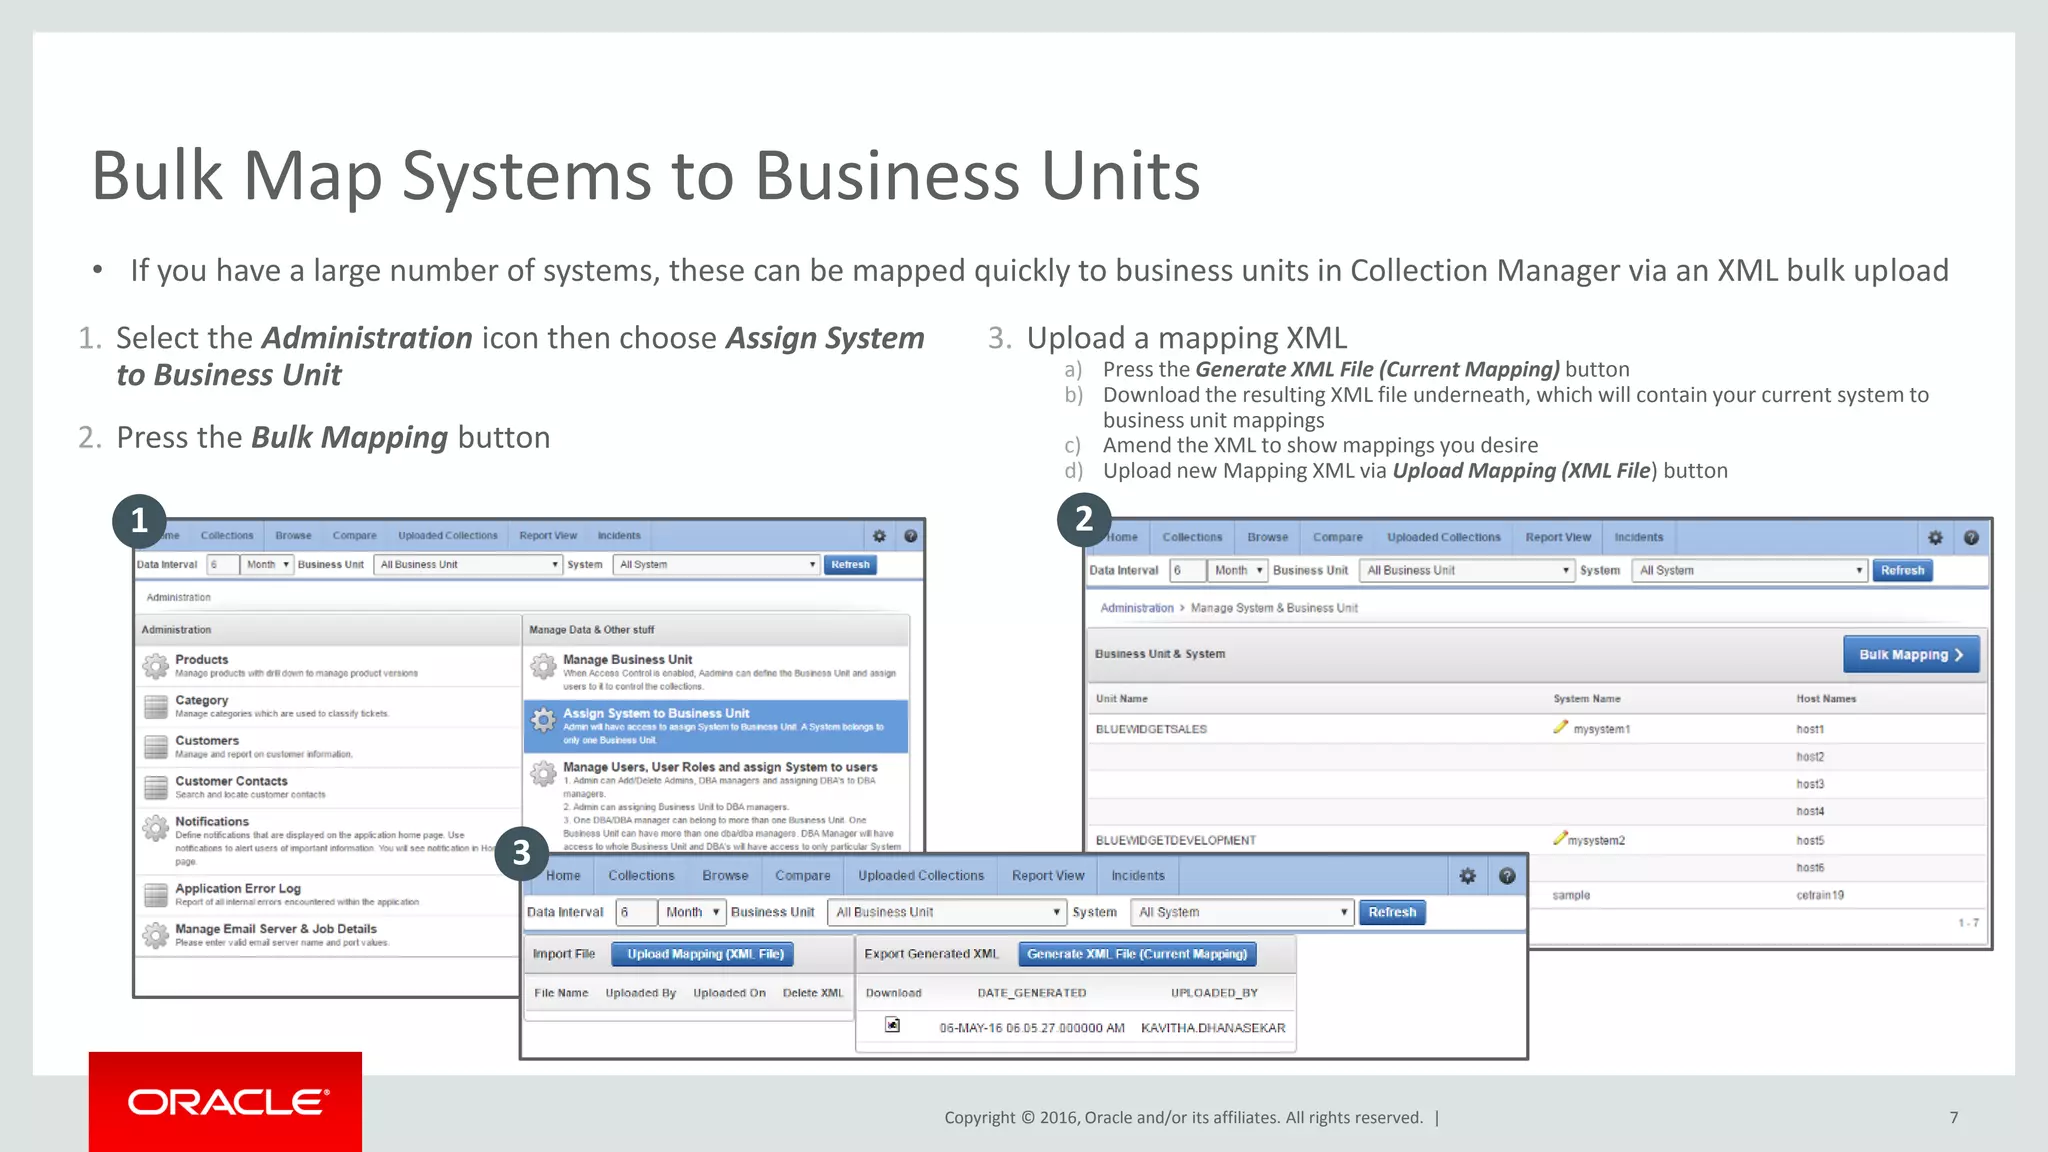Viewport: 2048px width, 1152px height.
Task: Click the Customer Contacts icon
Action: [x=155, y=787]
